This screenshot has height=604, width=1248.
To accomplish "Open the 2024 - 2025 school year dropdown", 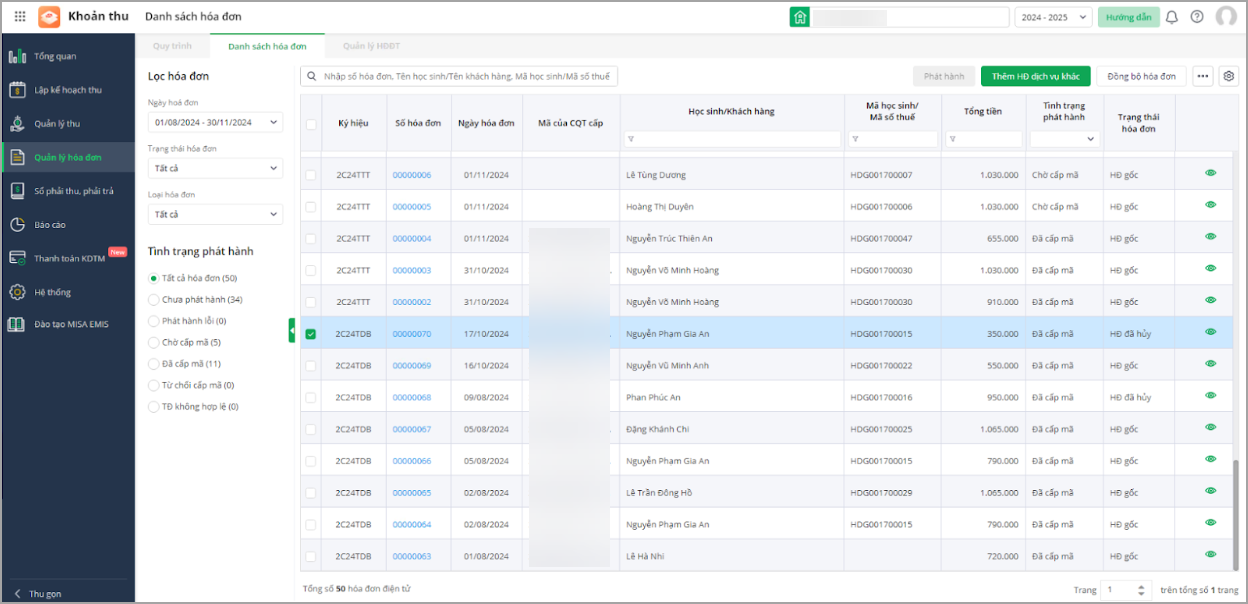I will click(1053, 17).
